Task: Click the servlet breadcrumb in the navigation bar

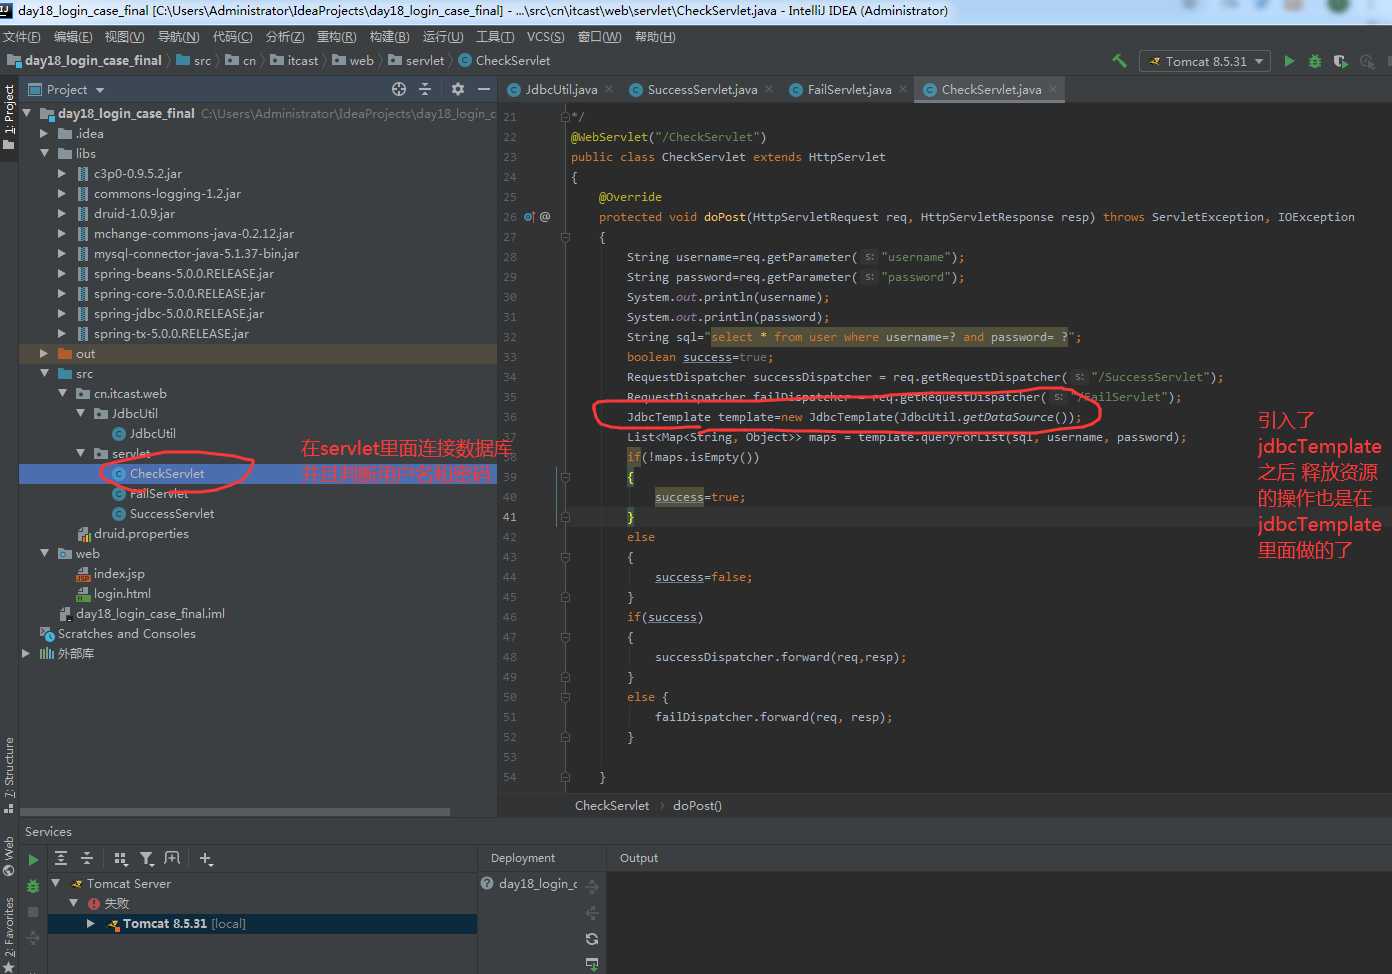Action: tap(425, 61)
